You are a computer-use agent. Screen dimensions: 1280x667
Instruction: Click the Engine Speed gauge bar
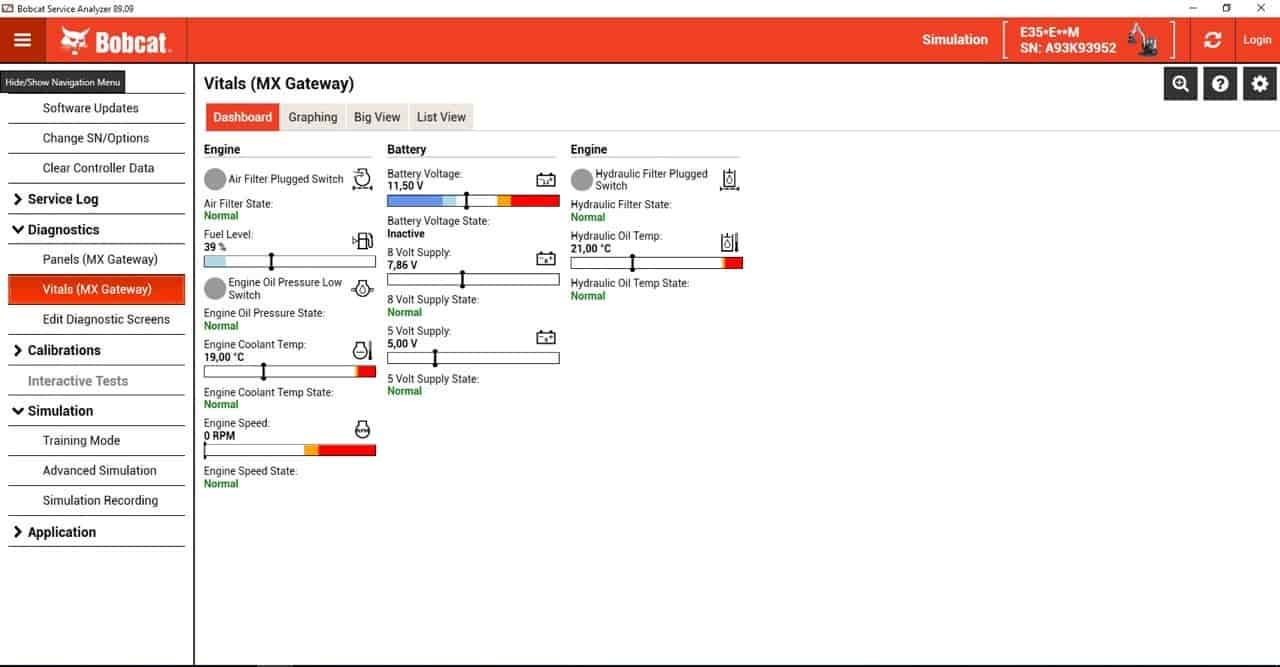290,450
